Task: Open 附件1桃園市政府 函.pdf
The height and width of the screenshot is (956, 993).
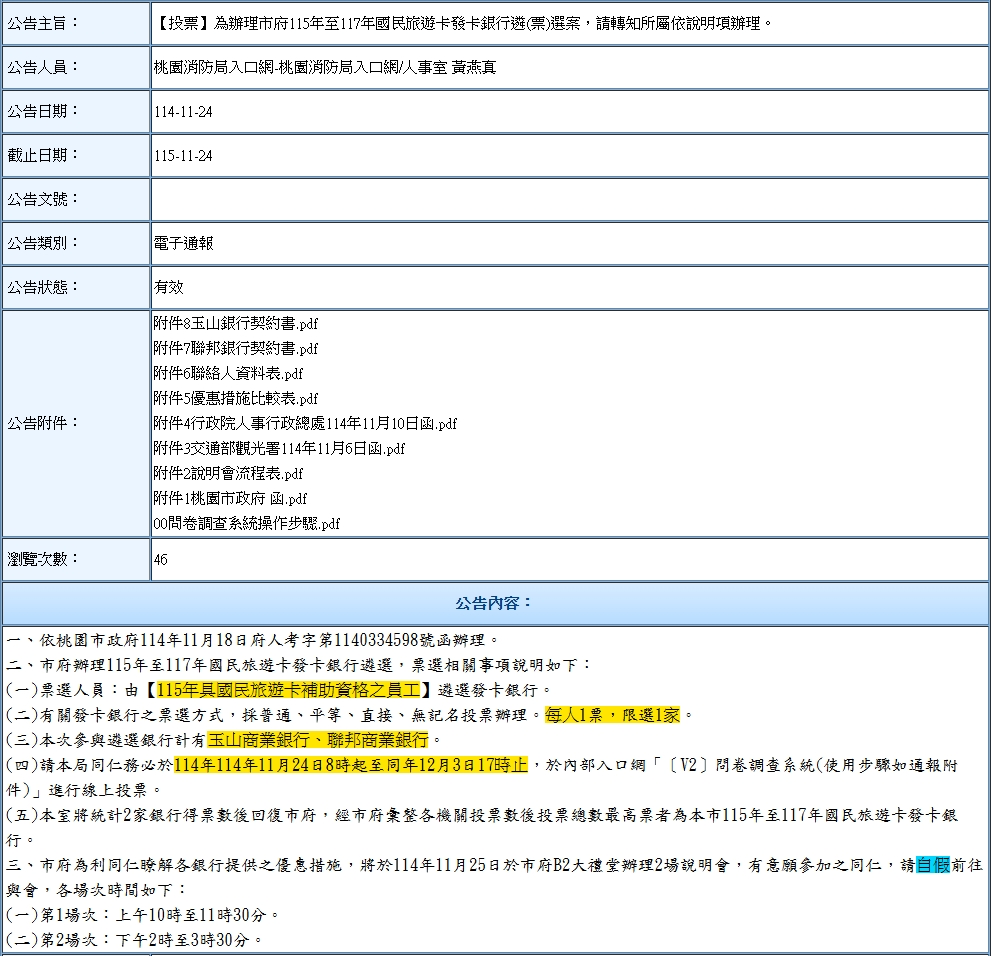Action: point(230,499)
